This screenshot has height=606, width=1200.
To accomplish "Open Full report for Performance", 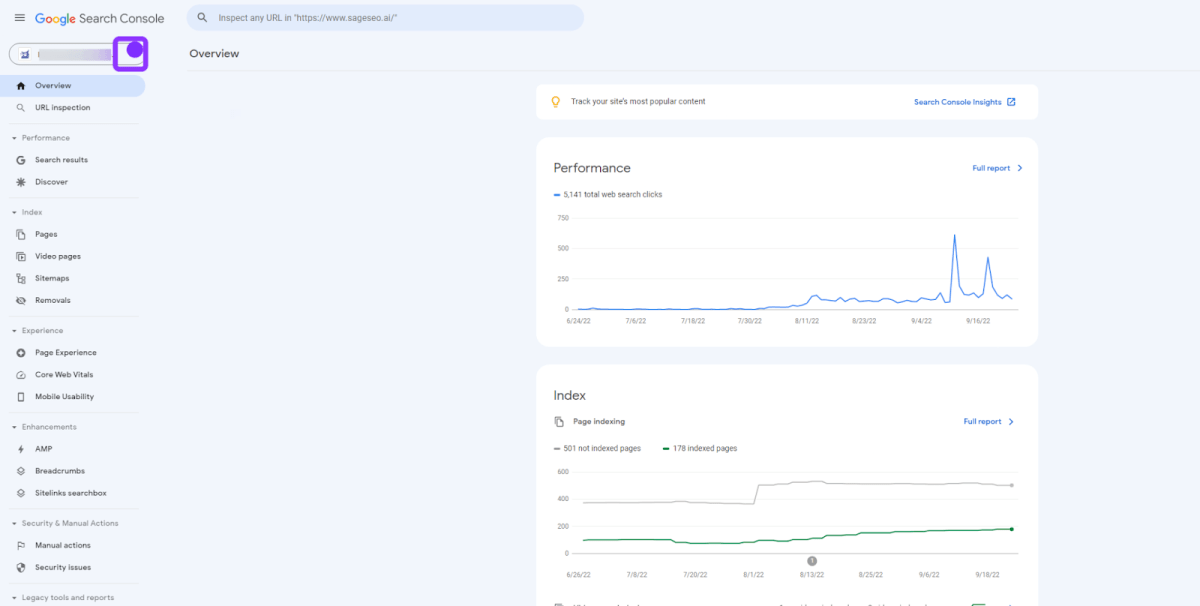I will tap(997, 168).
